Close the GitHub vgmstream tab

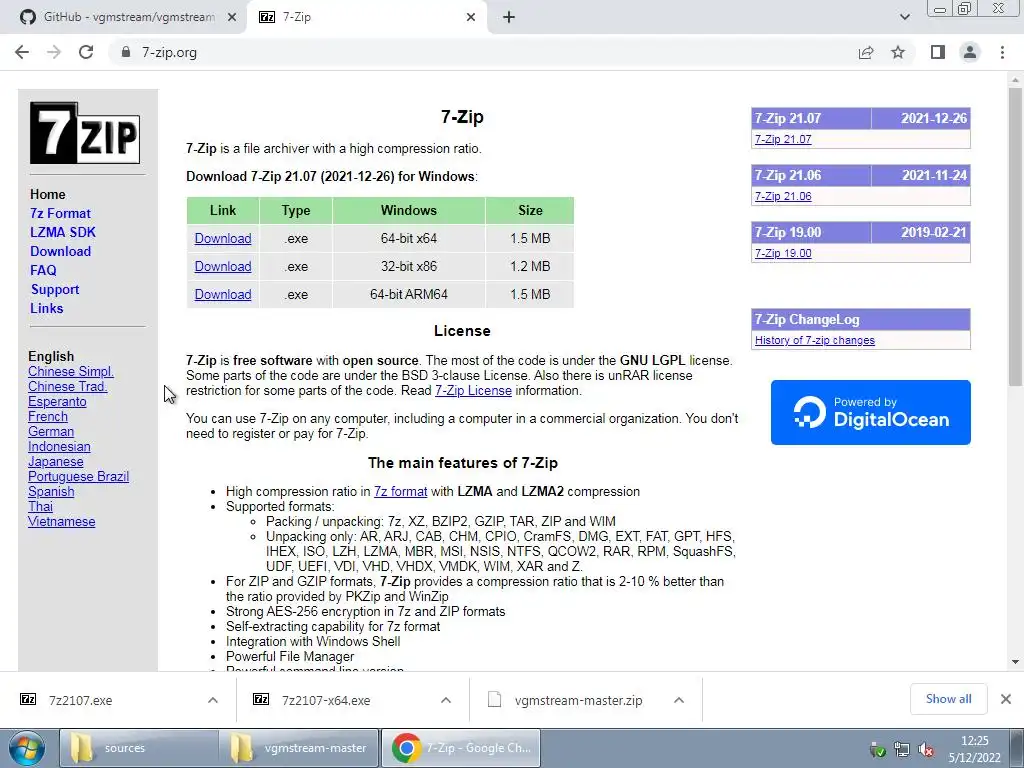(232, 17)
